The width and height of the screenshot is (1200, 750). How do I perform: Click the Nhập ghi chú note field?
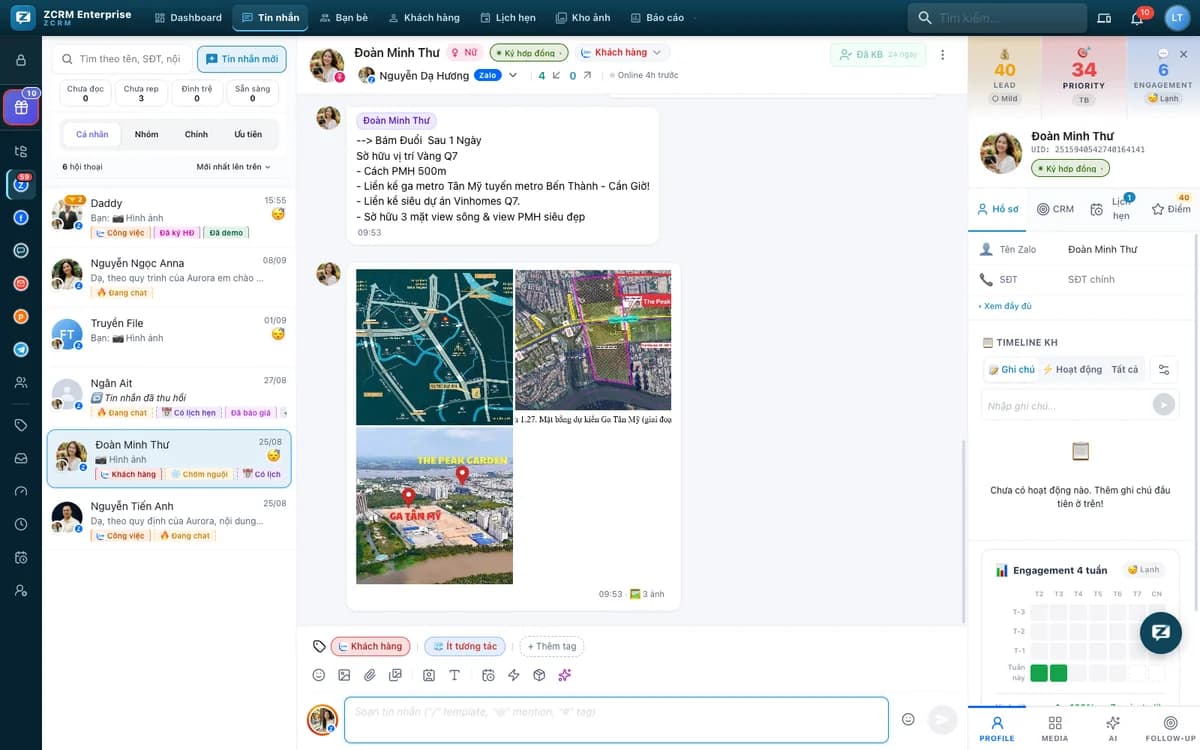[x=1067, y=405]
